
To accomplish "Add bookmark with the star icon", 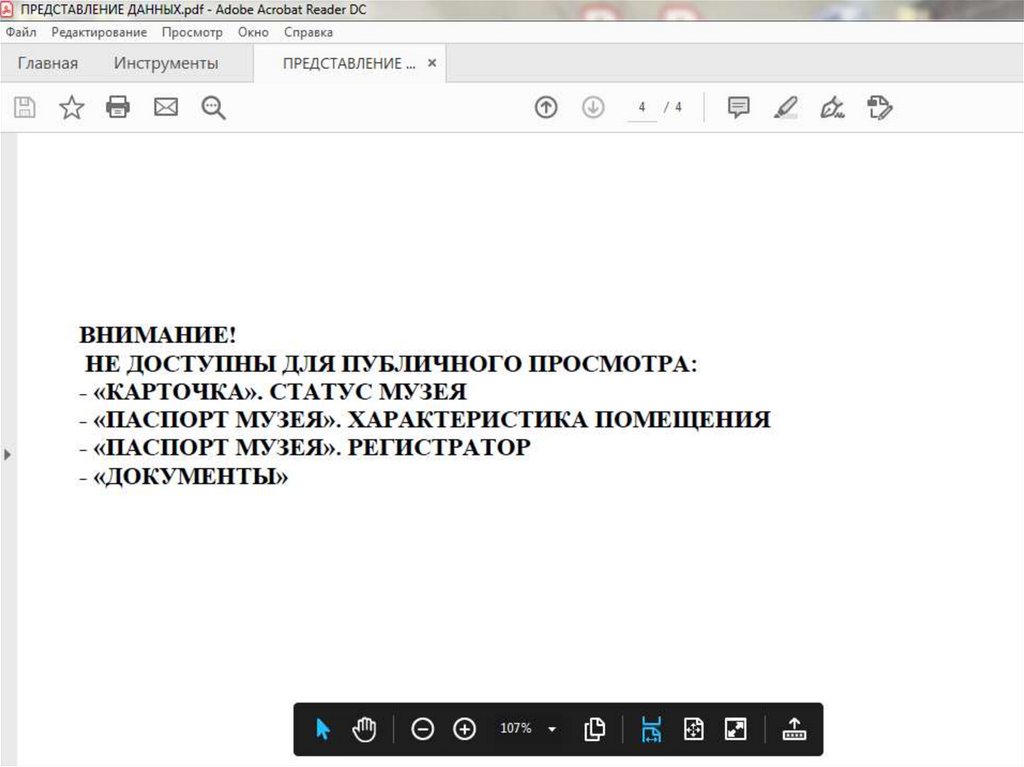I will click(72, 107).
